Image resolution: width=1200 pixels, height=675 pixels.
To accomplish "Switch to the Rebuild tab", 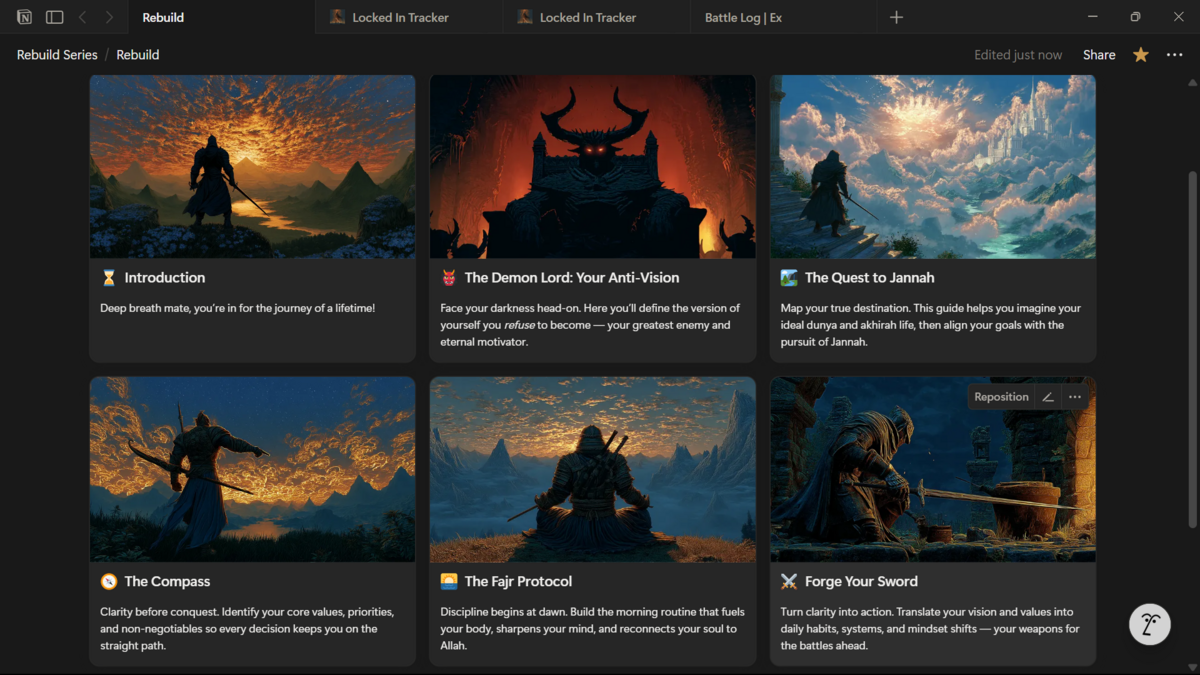I will [220, 17].
